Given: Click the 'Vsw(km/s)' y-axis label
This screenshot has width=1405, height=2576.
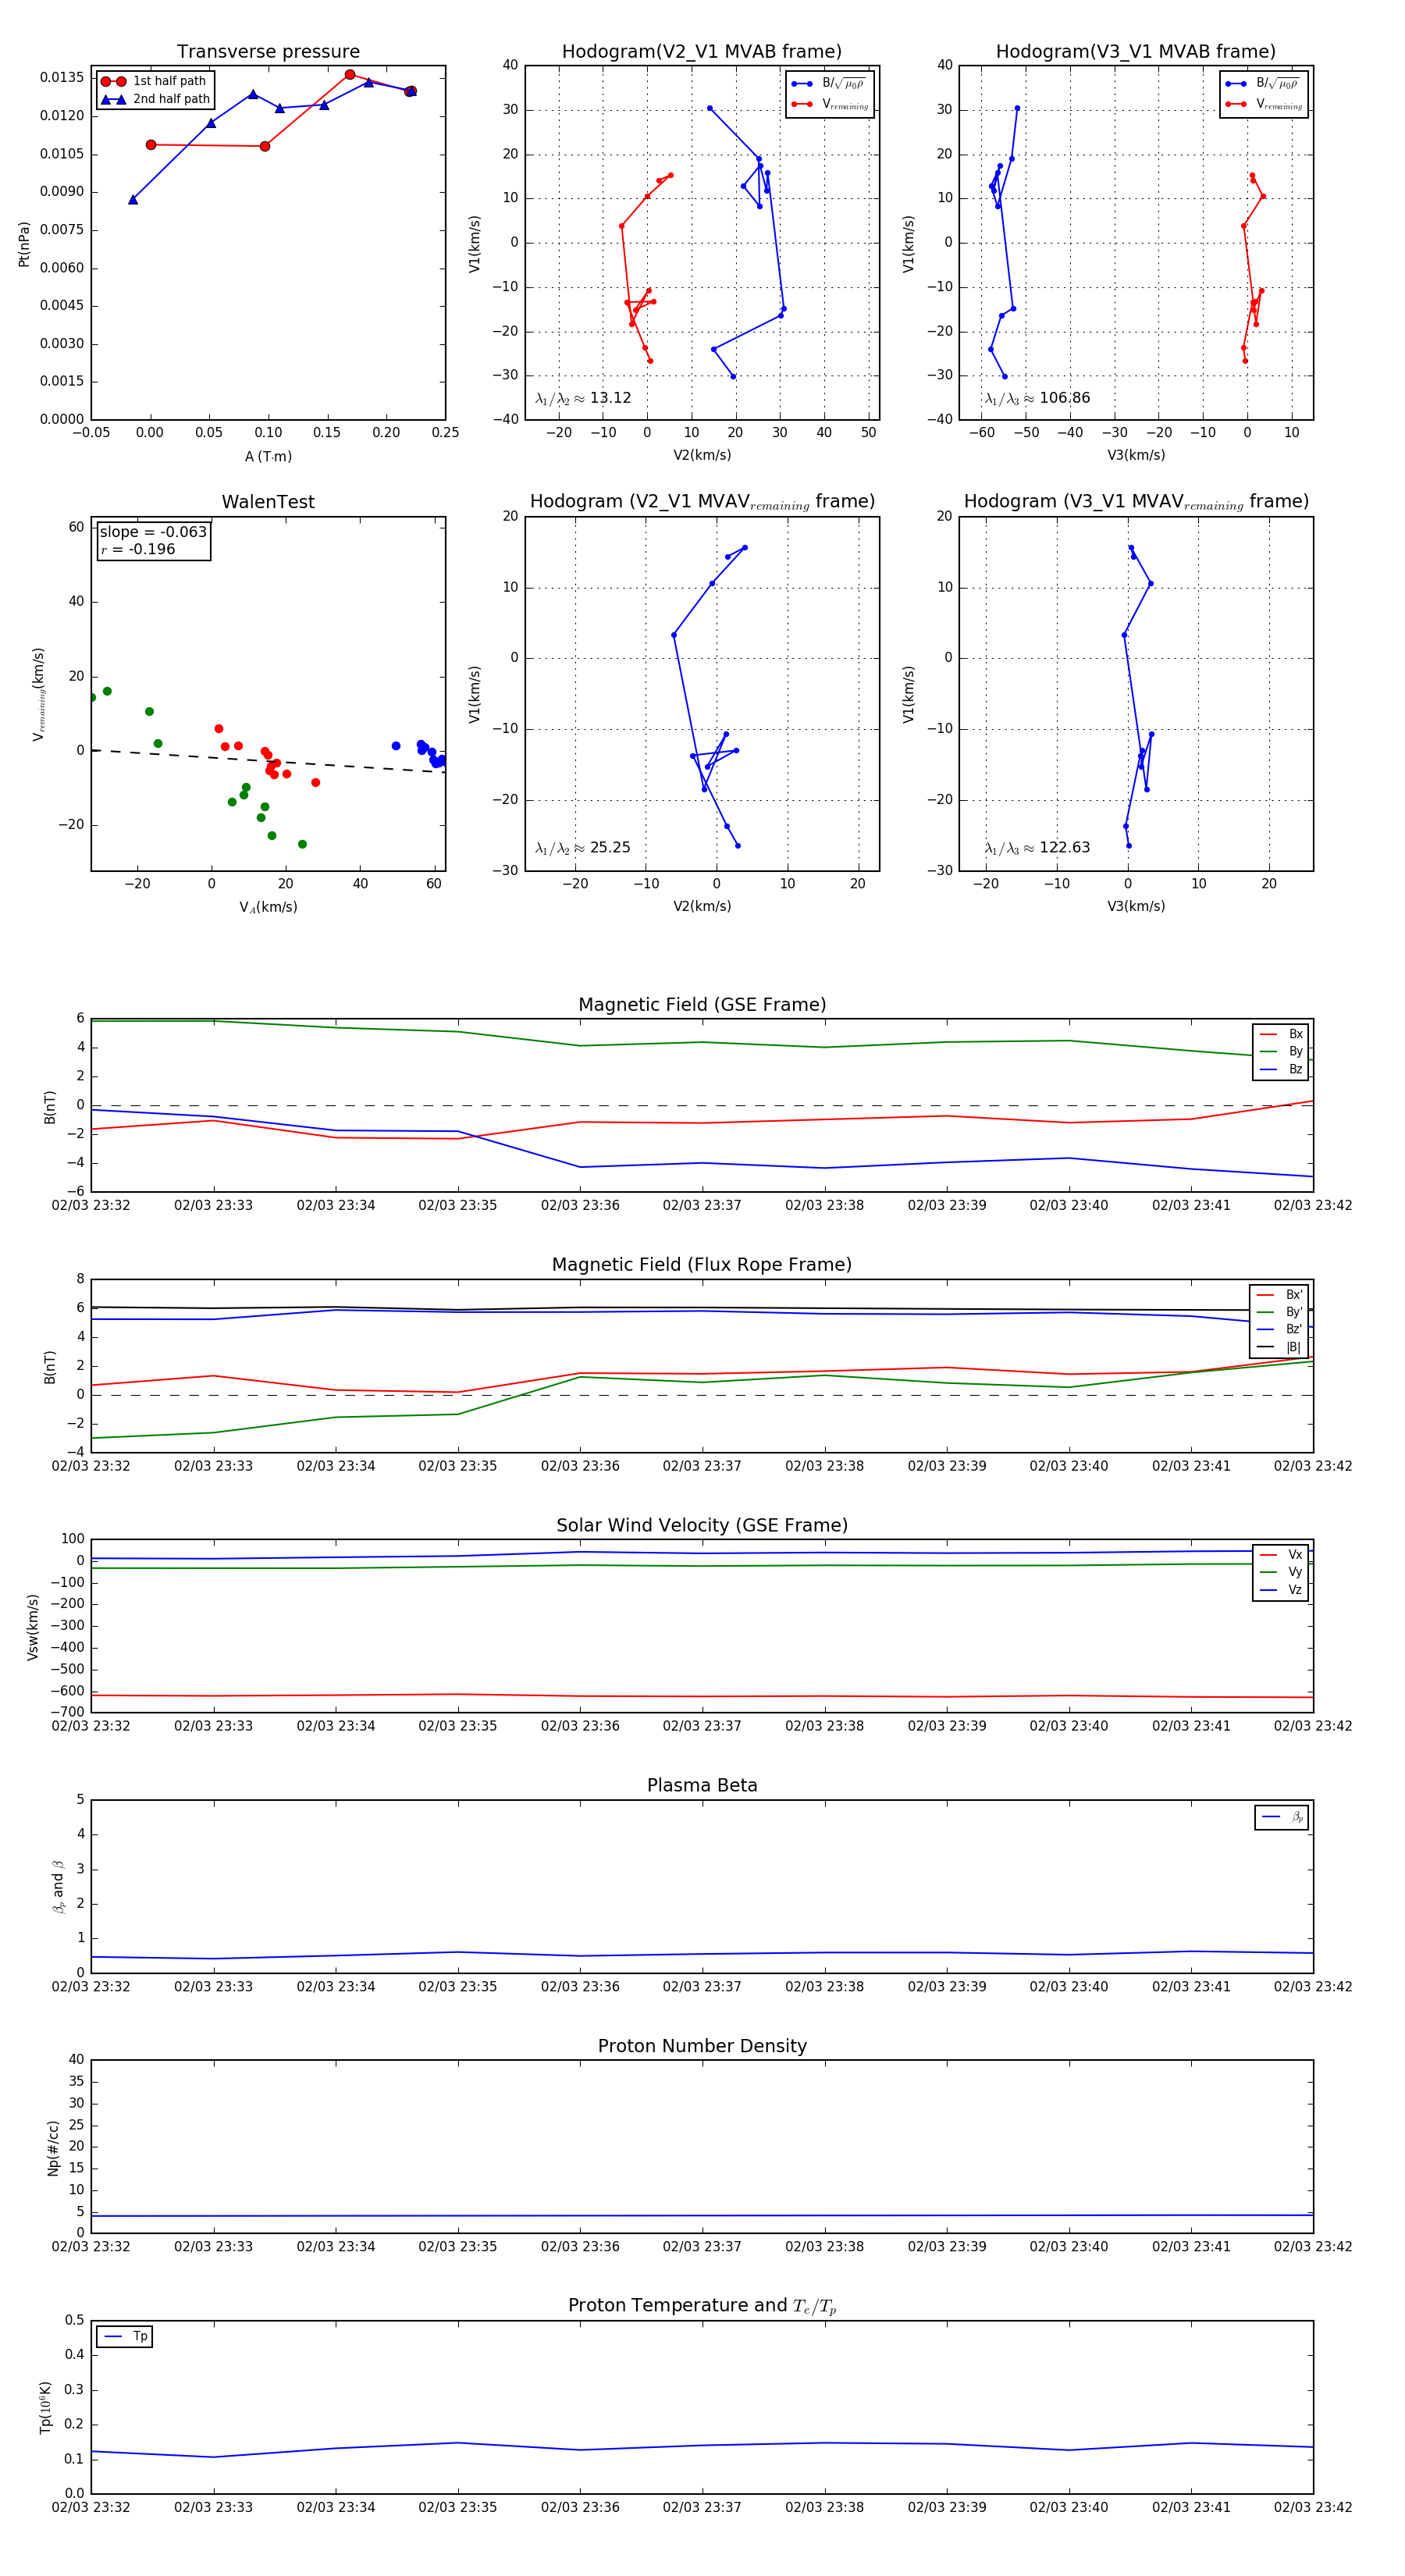Looking at the screenshot, I should pyautogui.click(x=33, y=1627).
